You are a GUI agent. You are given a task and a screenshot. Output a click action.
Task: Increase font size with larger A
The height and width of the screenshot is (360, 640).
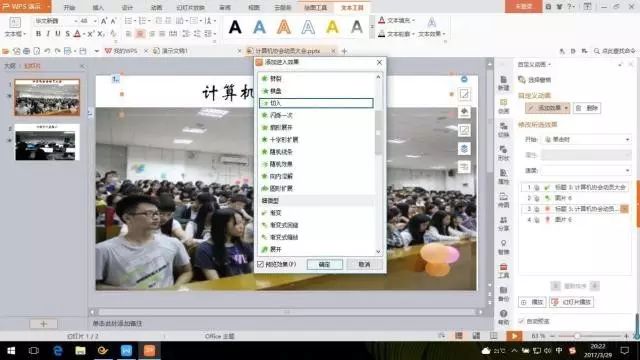104,21
